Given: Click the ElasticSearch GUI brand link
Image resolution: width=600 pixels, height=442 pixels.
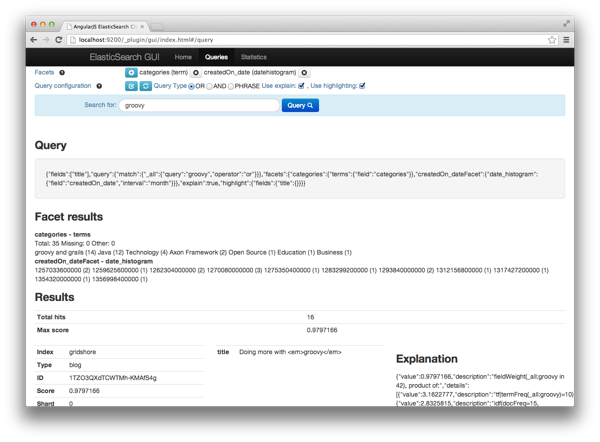Looking at the screenshot, I should click(x=124, y=57).
